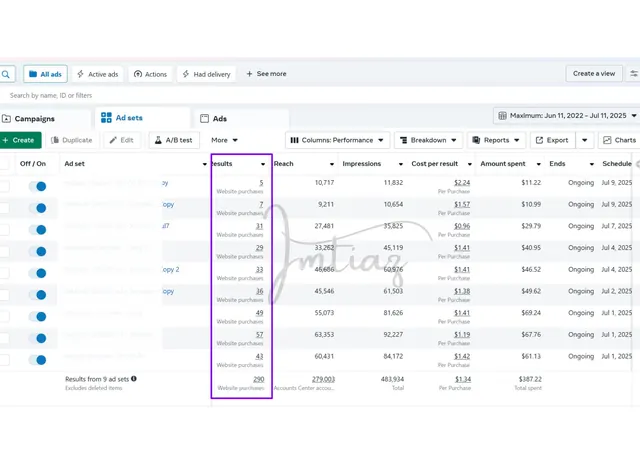Open the More dropdown

pyautogui.click(x=224, y=140)
